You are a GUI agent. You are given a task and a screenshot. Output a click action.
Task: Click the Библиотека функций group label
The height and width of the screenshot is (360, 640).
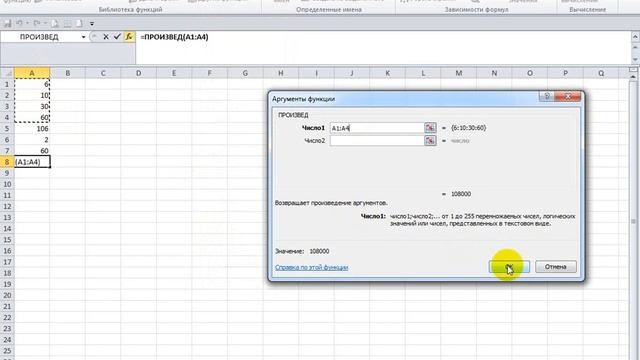pyautogui.click(x=130, y=9)
